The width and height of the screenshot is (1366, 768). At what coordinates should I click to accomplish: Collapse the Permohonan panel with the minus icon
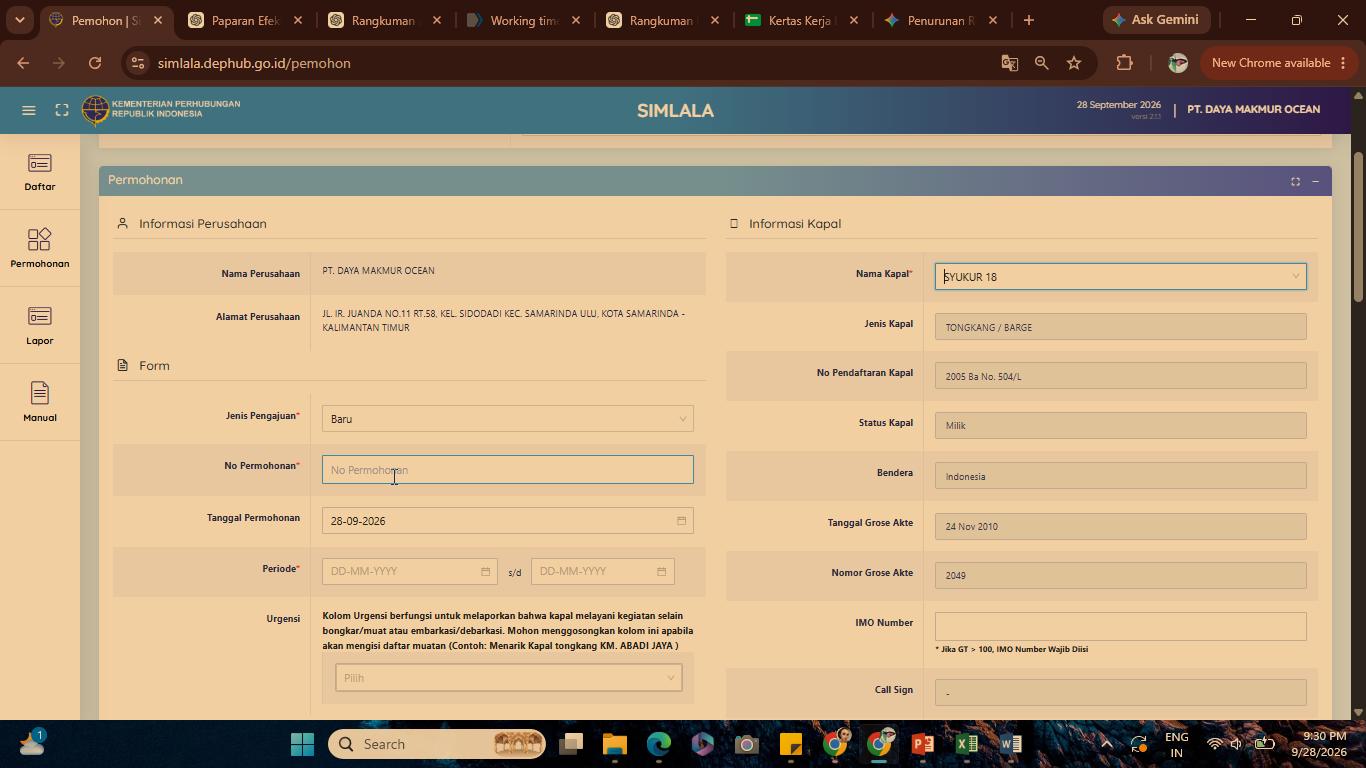(x=1315, y=181)
